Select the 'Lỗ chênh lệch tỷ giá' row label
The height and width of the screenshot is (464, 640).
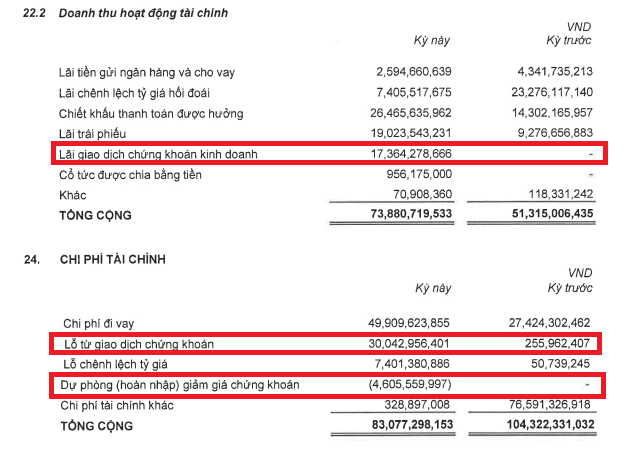point(116,364)
